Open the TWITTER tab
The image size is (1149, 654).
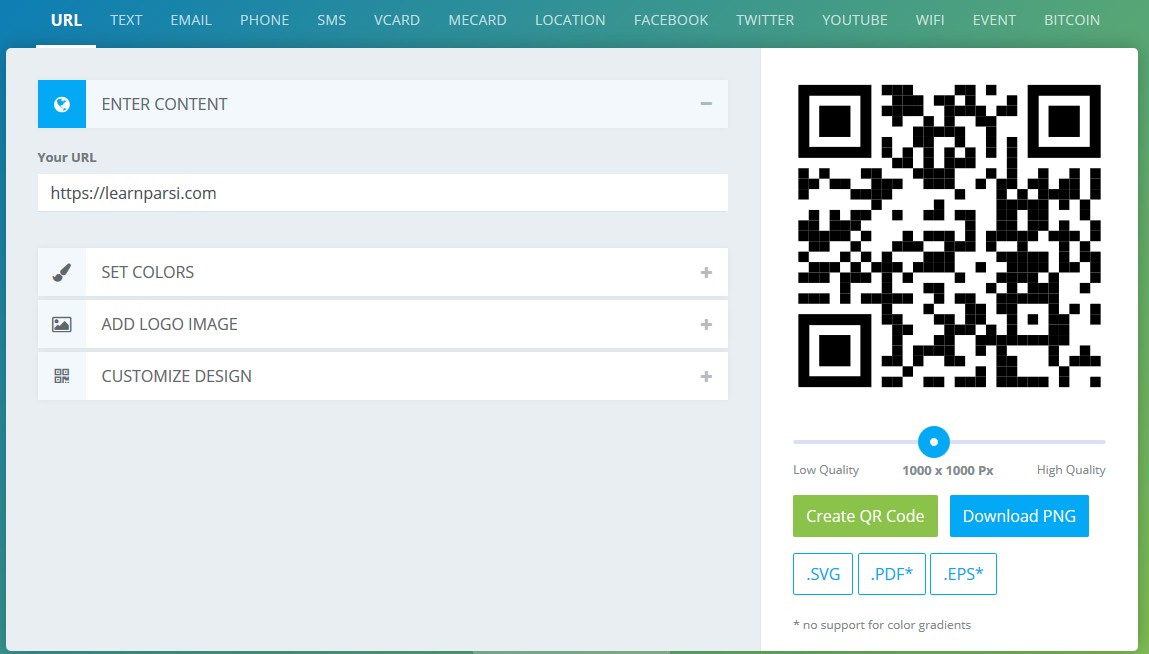(765, 21)
